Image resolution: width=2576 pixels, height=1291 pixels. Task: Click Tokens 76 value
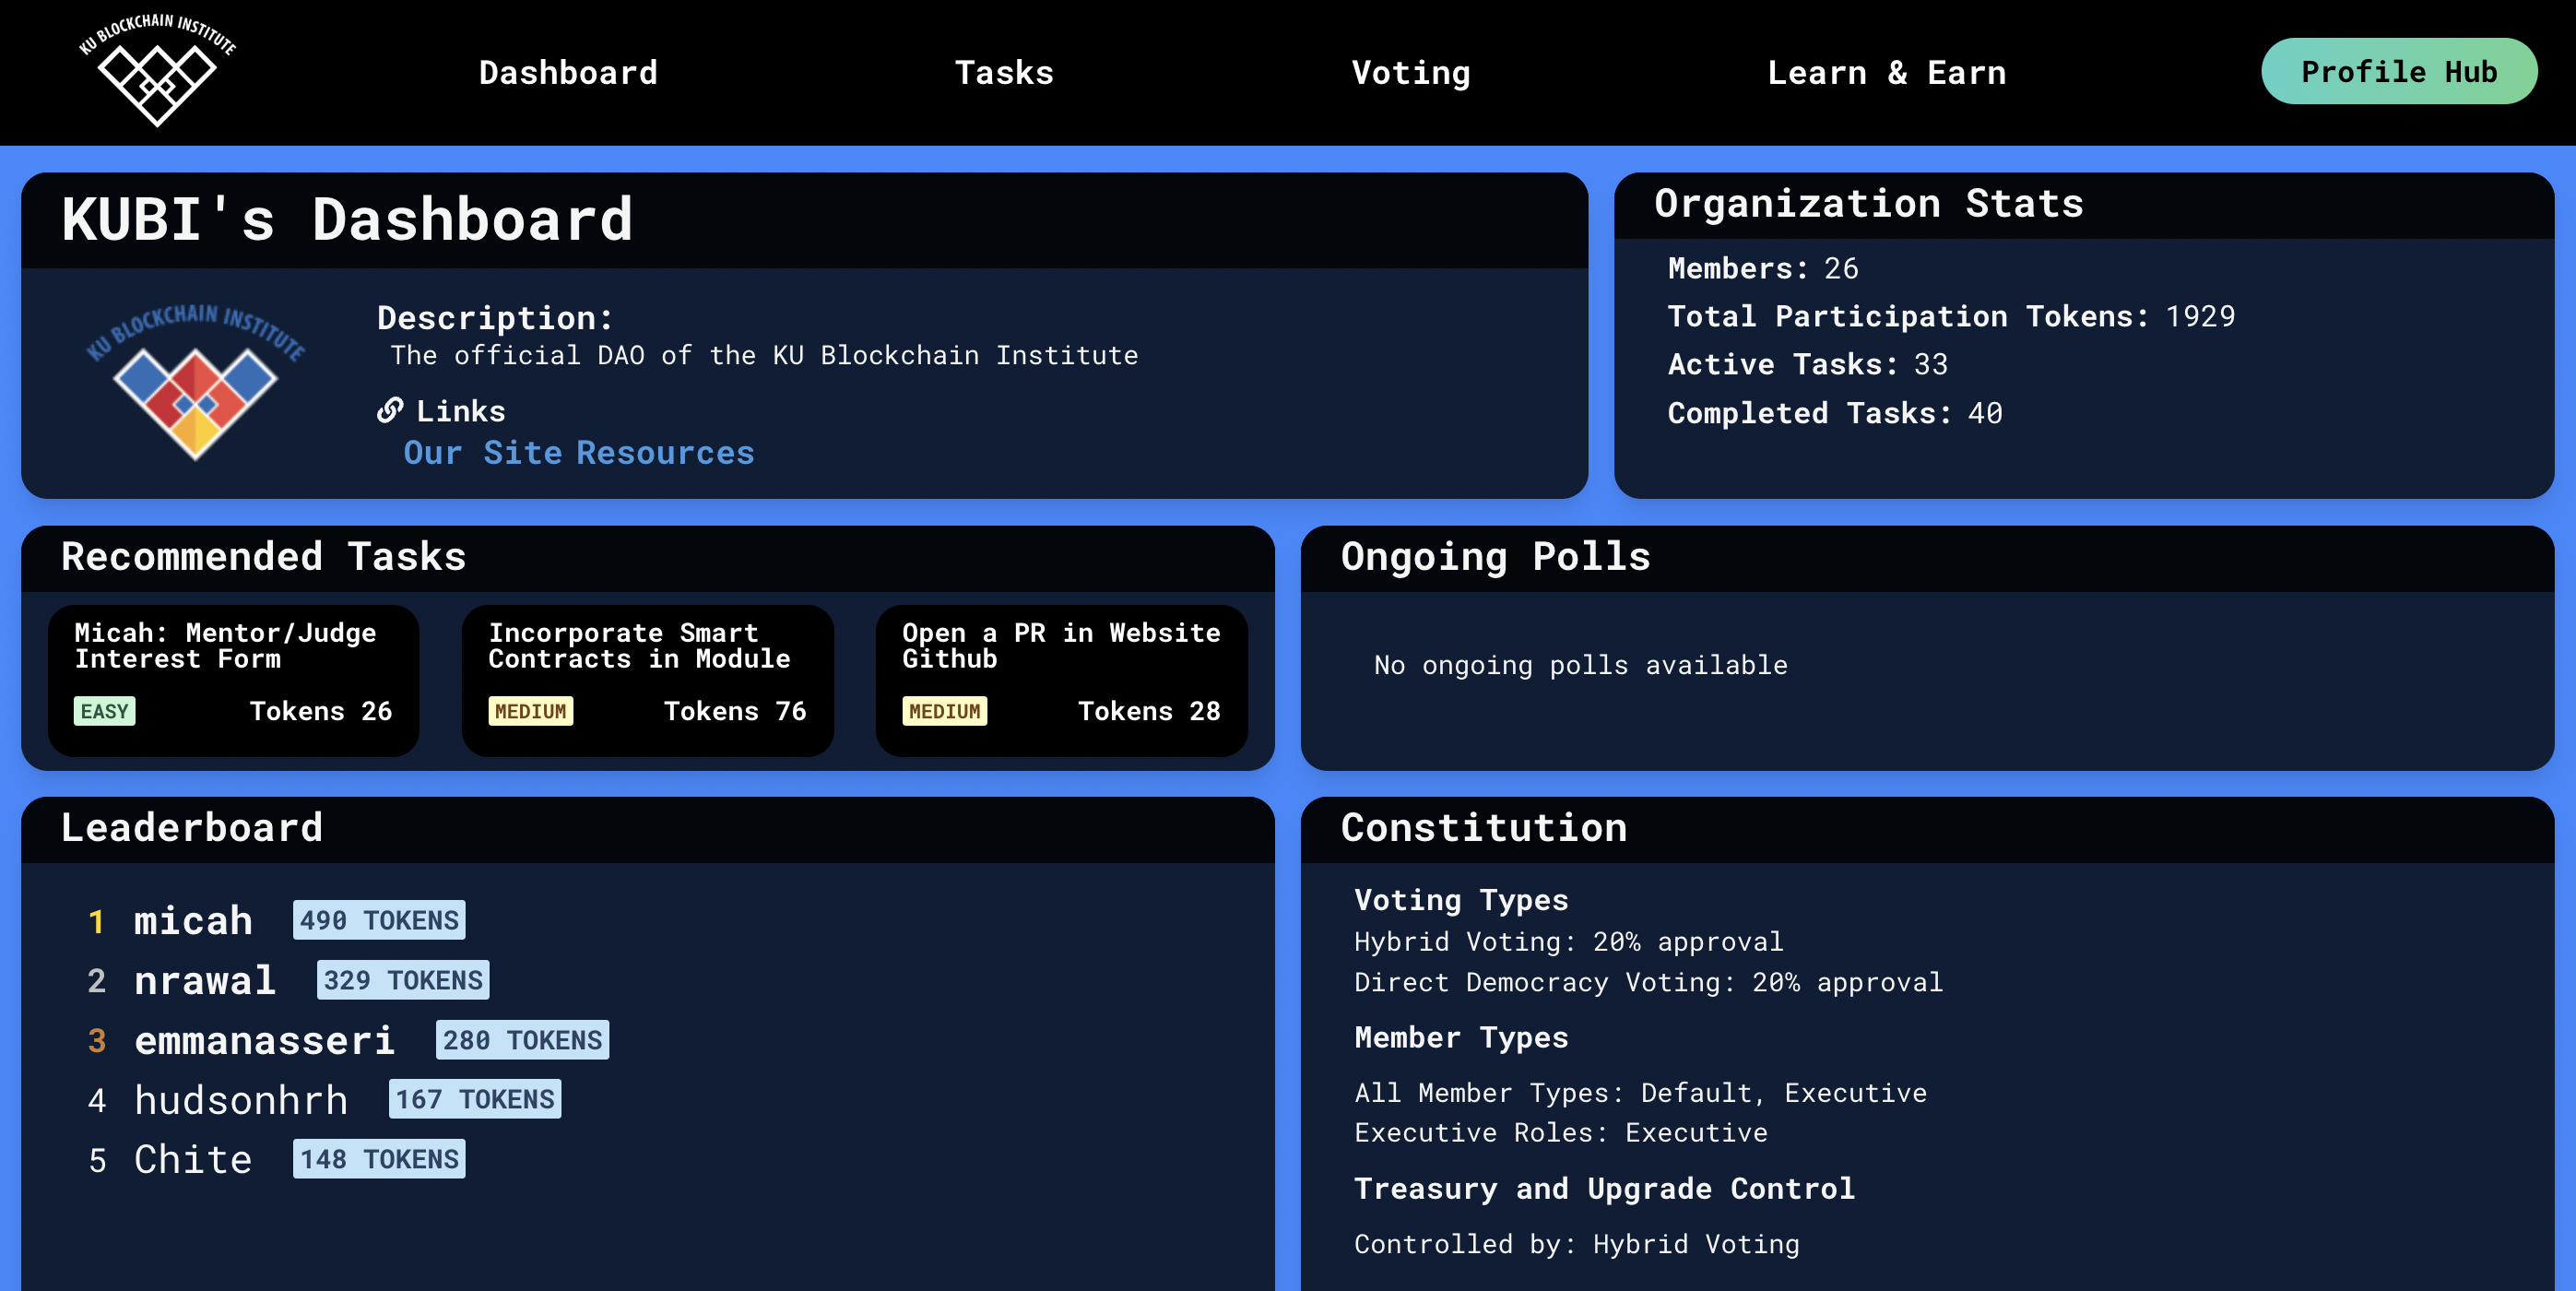coord(735,711)
